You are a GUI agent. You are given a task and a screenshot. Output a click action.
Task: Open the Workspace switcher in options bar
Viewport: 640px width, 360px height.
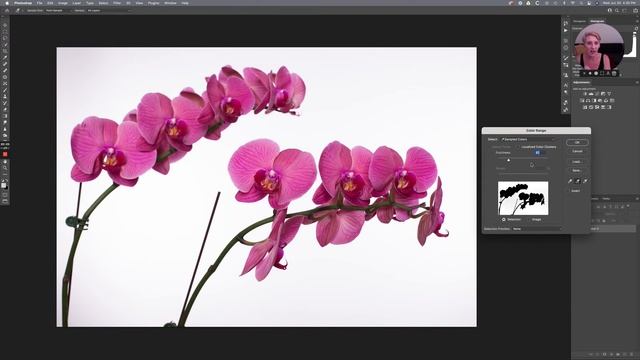pyautogui.click(x=625, y=11)
